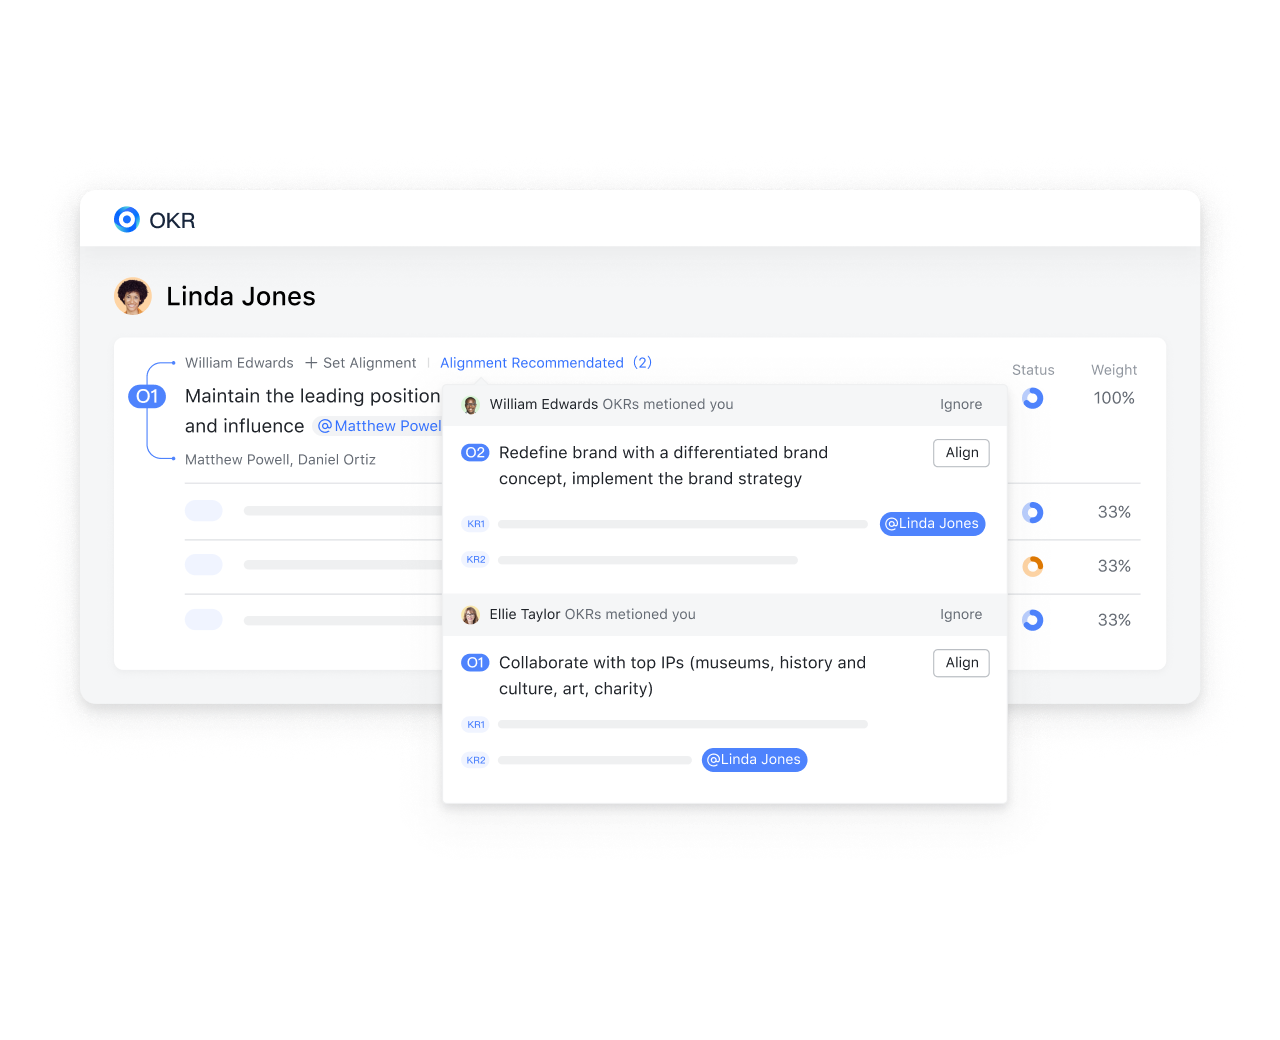Click the O2 badge for Redefine brand
Viewport: 1280px width, 1040px height.
click(x=475, y=453)
